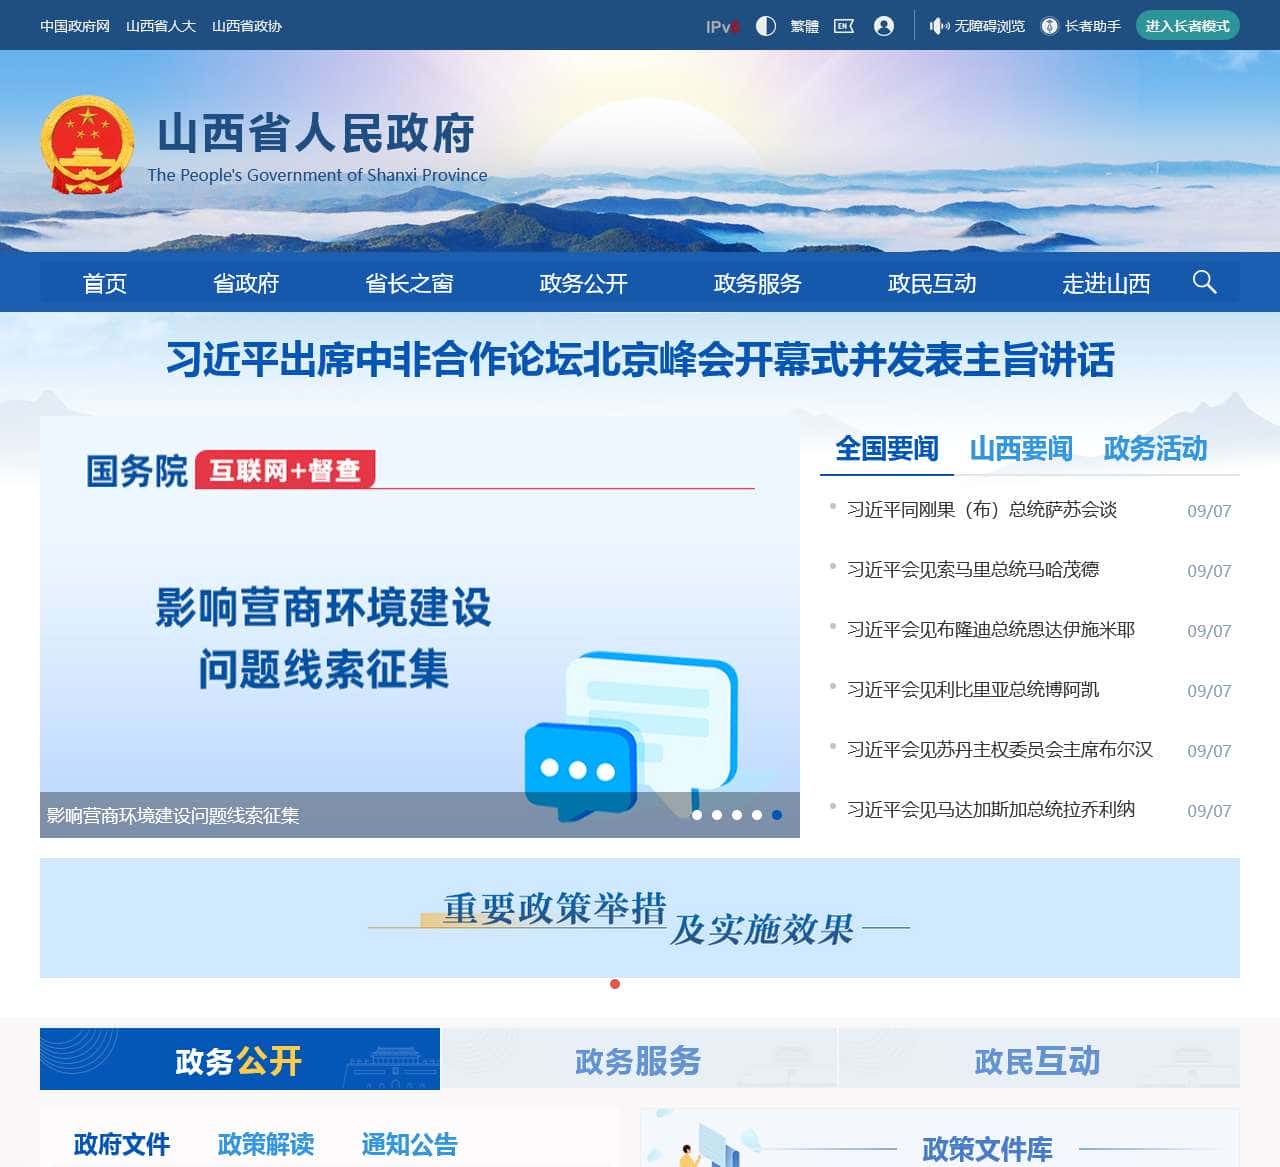
Task: Click the user account icon in top bar
Action: [883, 26]
